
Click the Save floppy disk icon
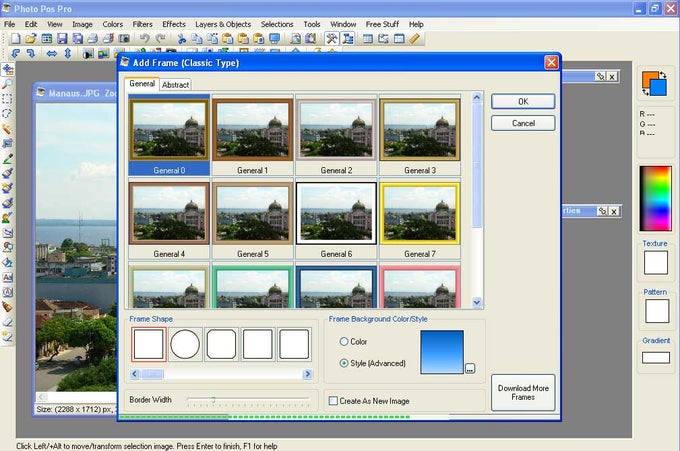tap(62, 39)
